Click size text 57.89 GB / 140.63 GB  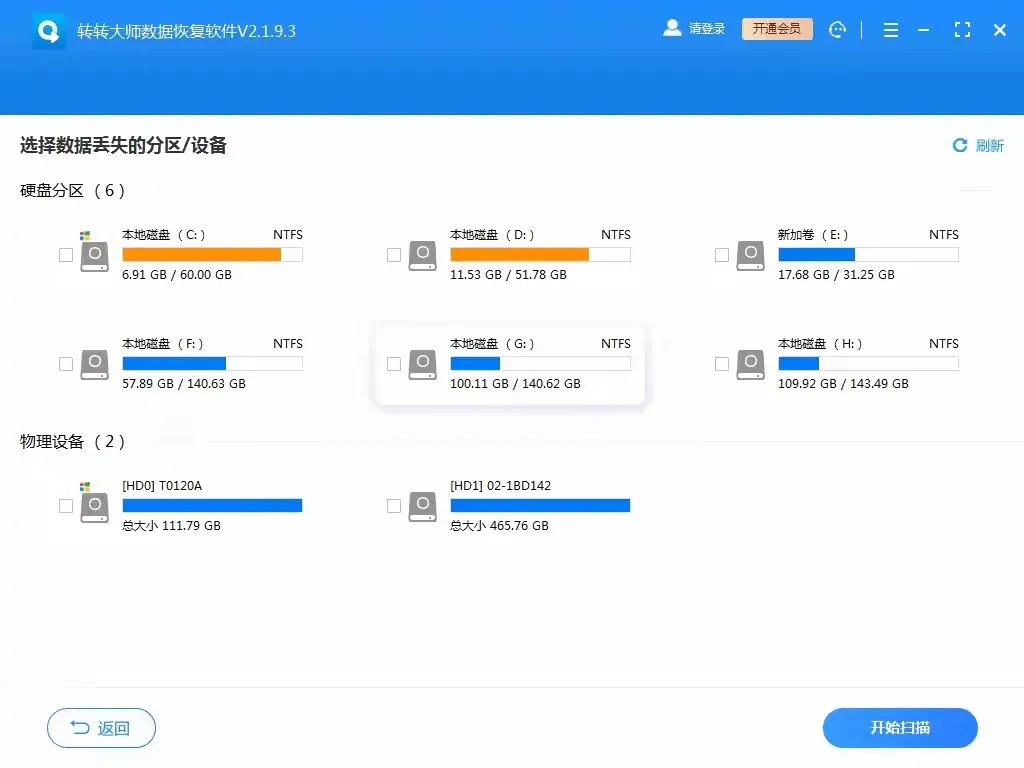point(184,383)
